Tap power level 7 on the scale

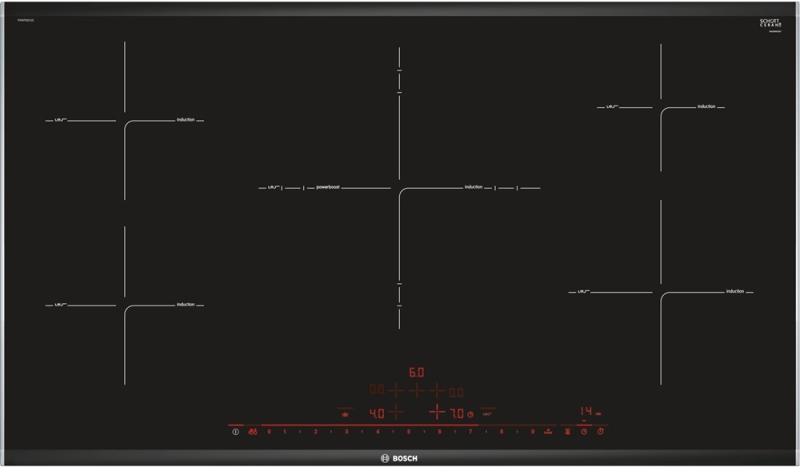470,432
